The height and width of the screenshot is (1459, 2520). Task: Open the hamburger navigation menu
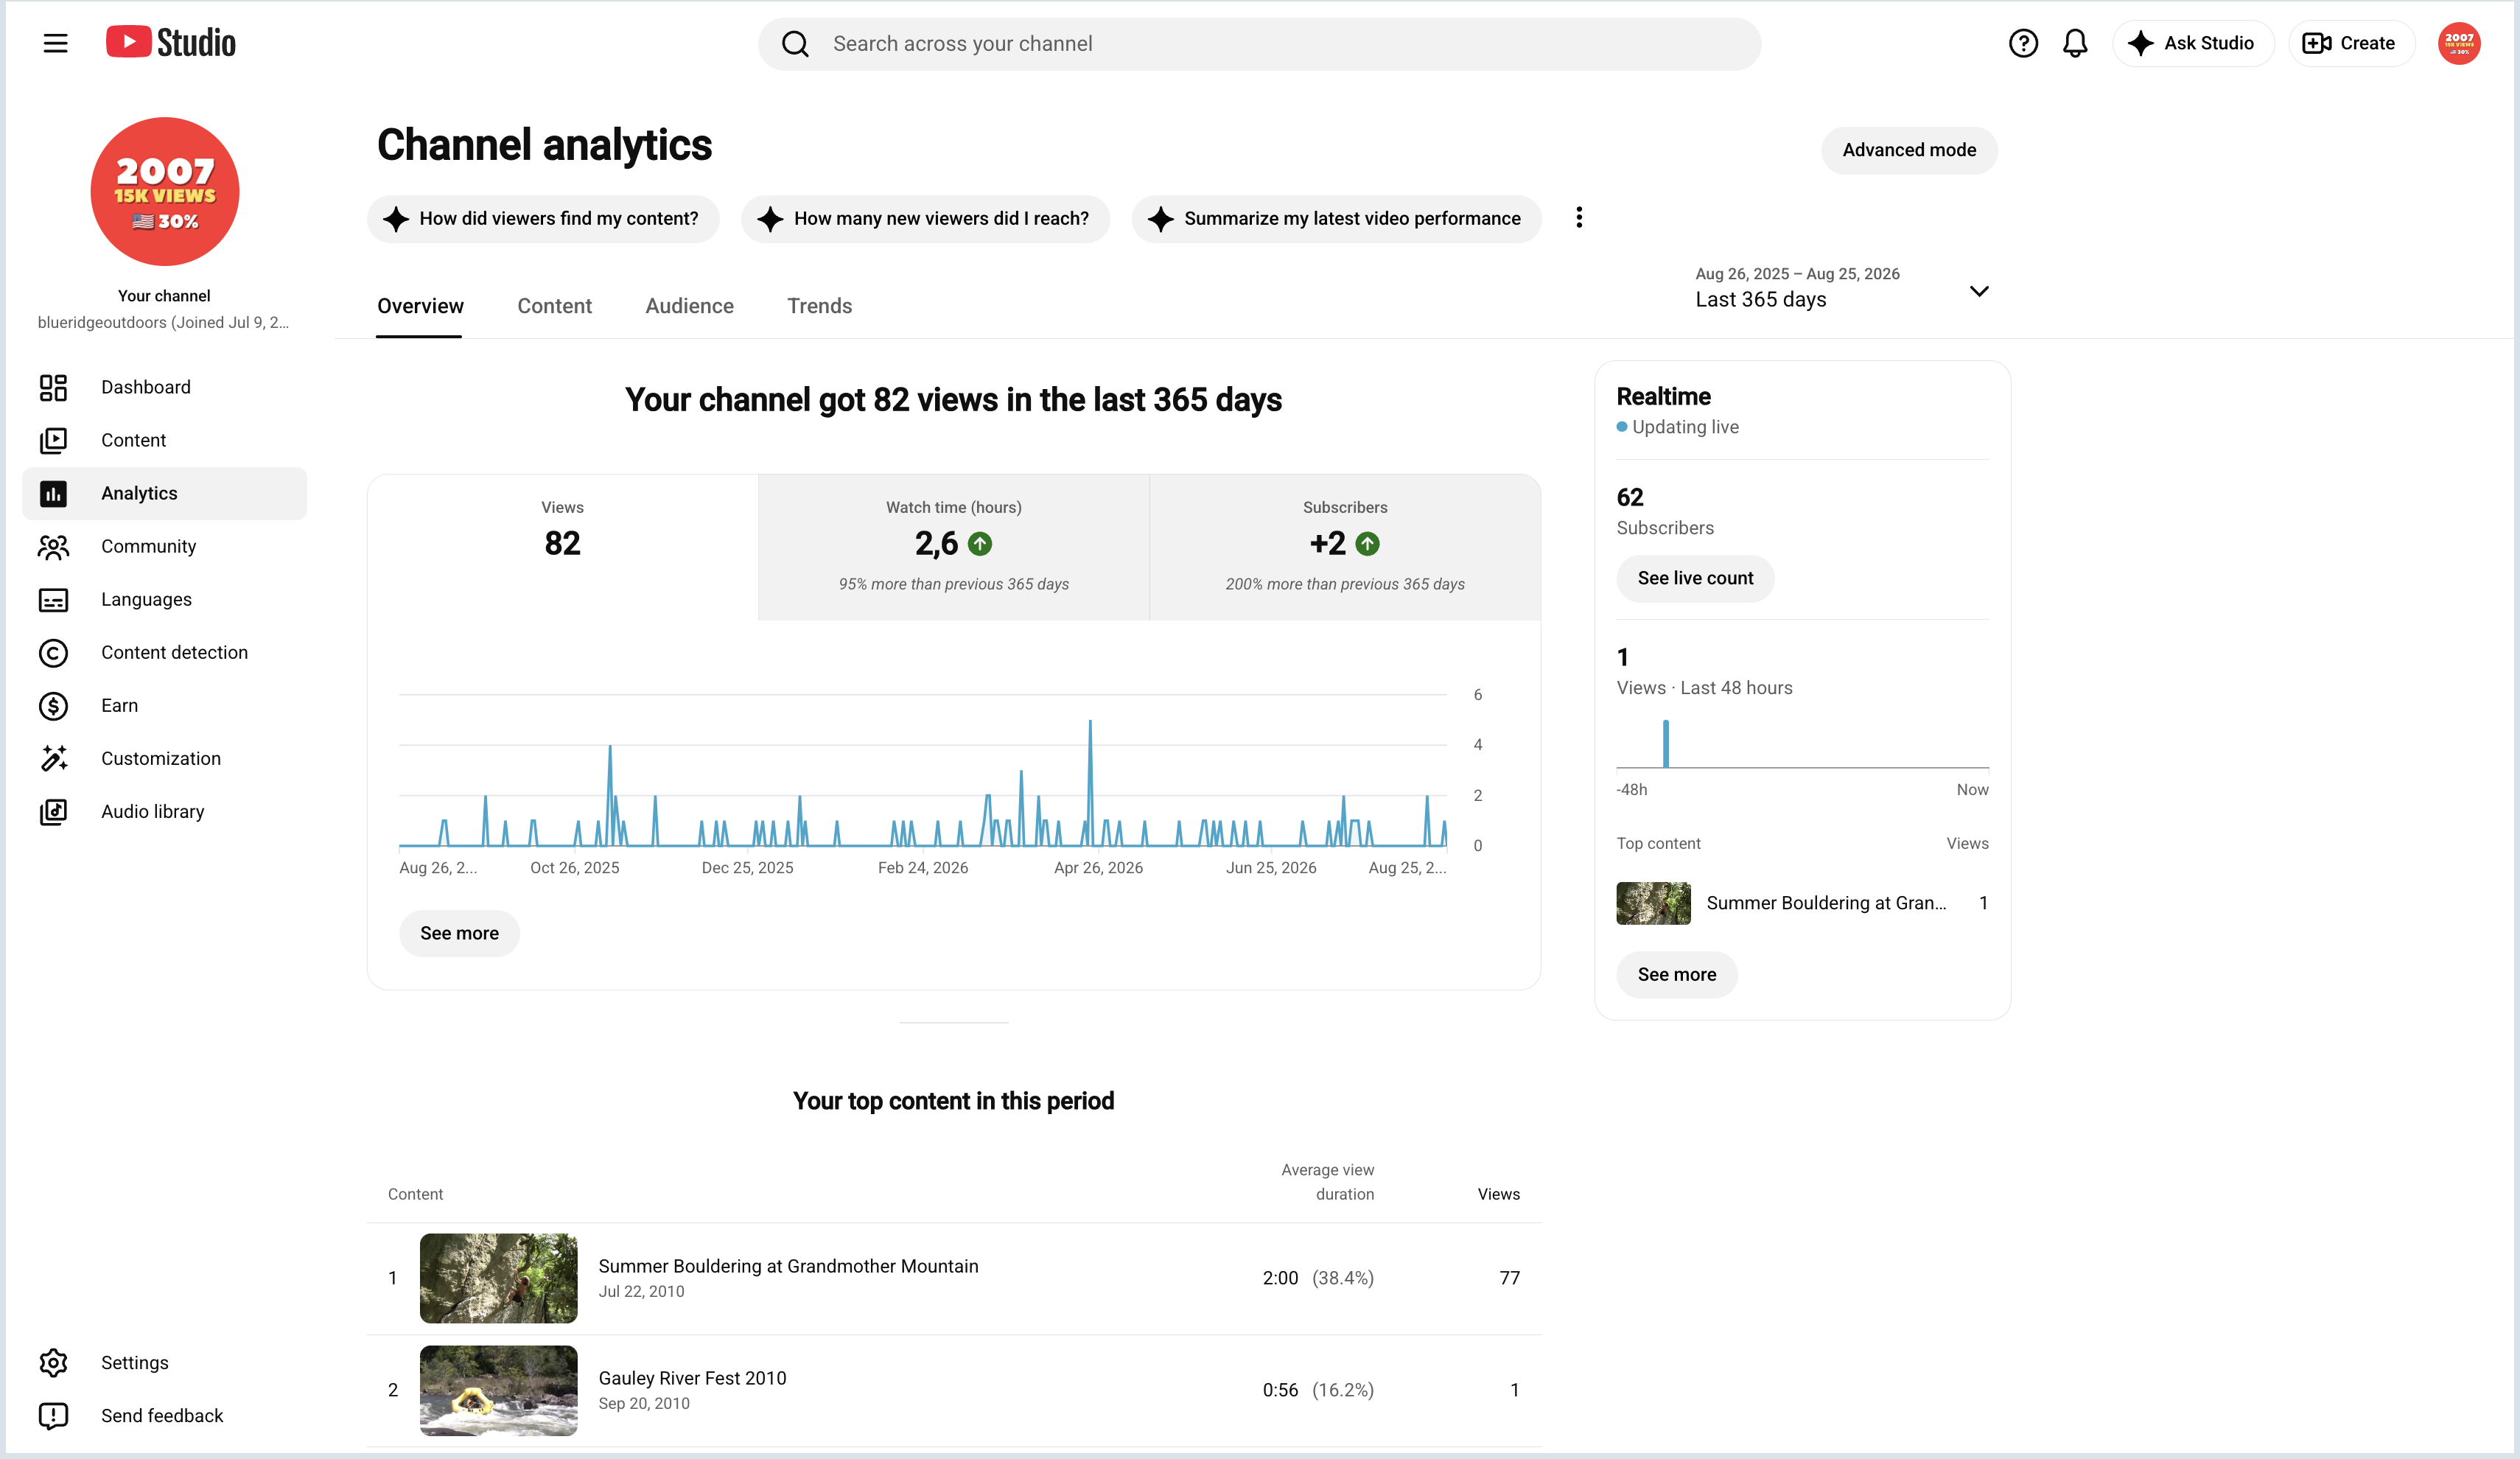55,43
